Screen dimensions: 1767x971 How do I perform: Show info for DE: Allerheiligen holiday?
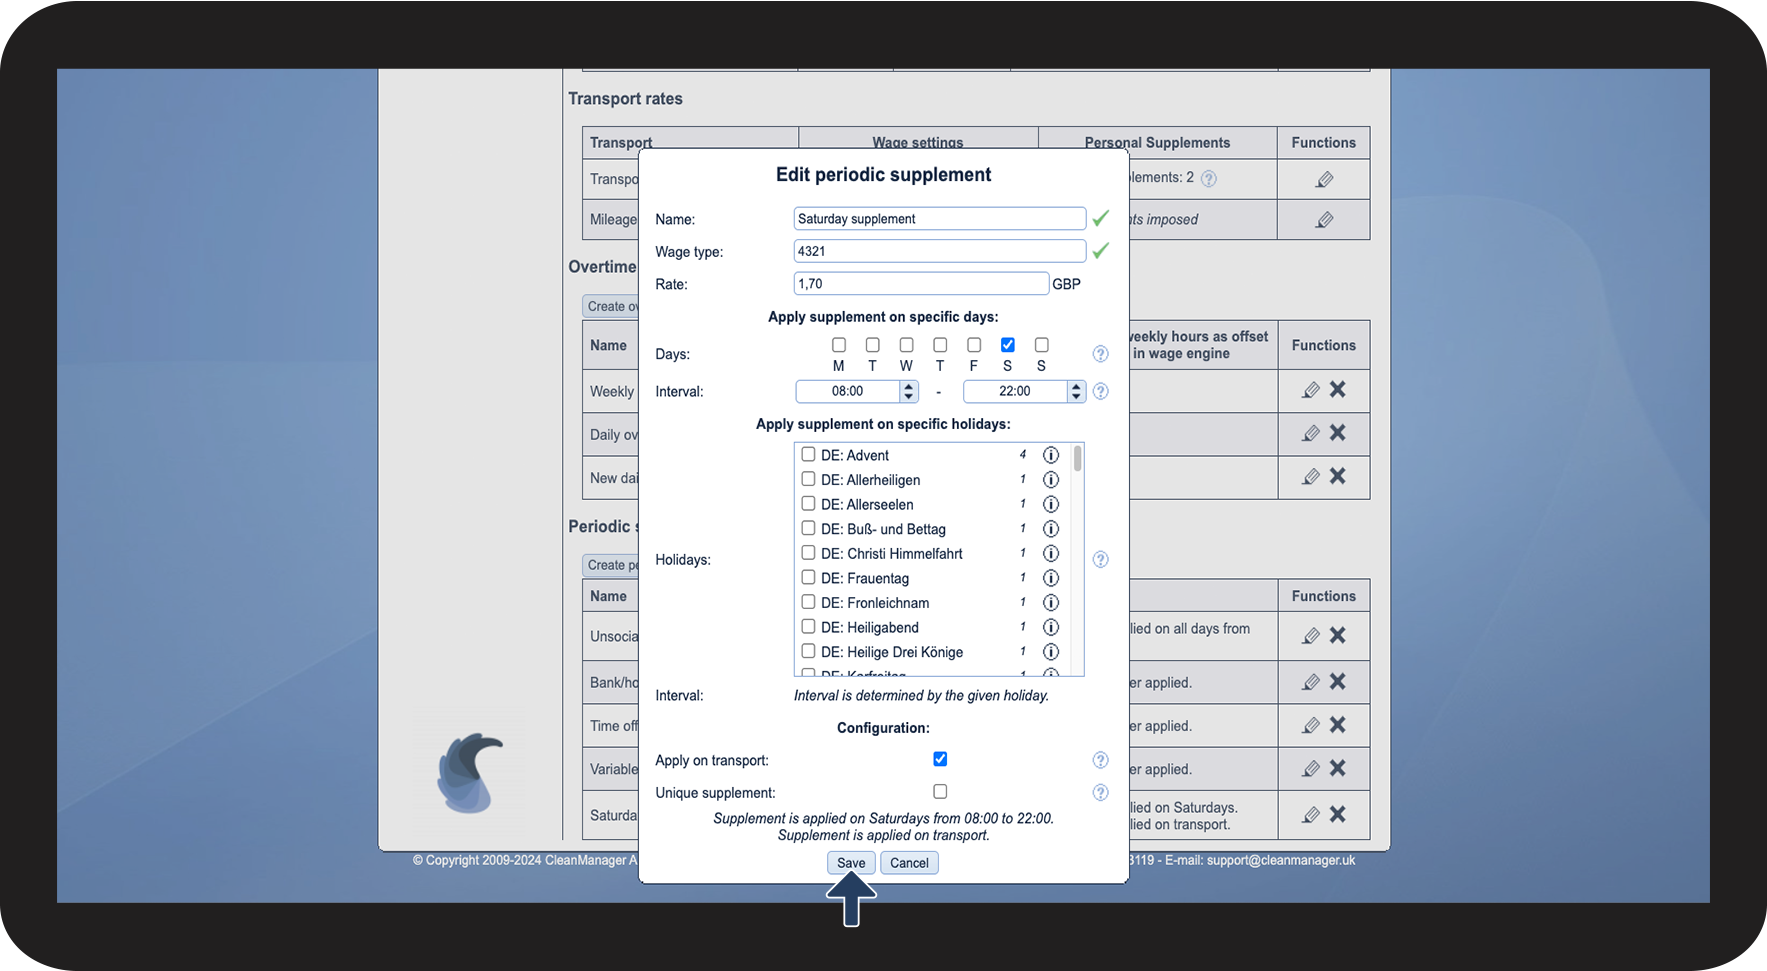[1051, 480]
